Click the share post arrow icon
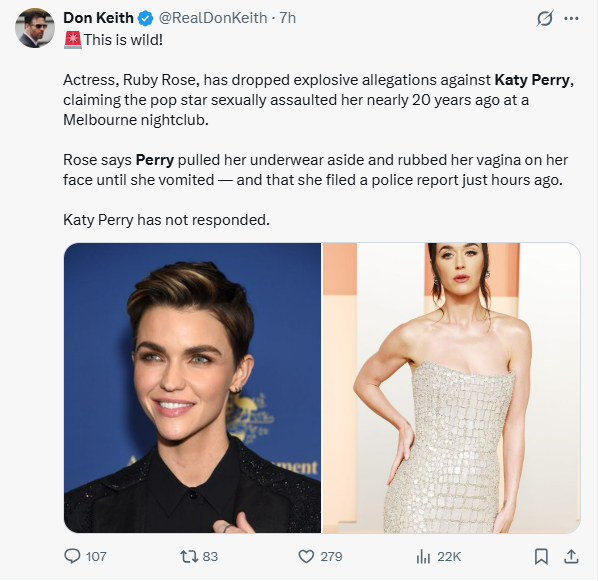 [x=572, y=556]
